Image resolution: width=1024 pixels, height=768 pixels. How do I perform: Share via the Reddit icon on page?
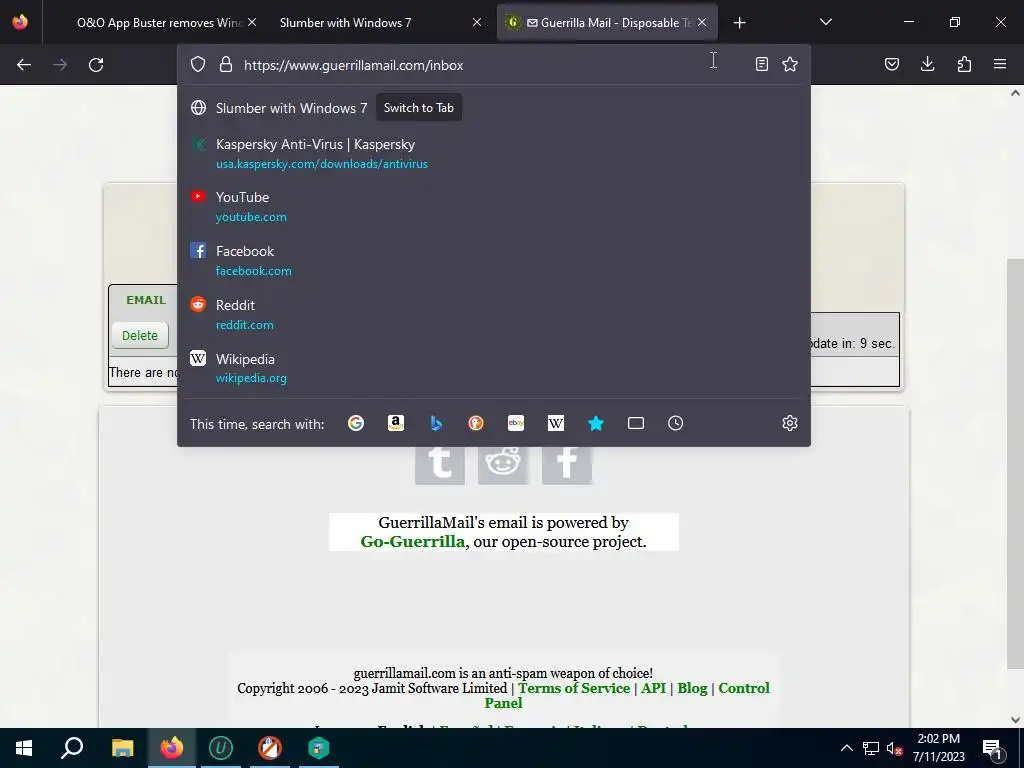503,465
